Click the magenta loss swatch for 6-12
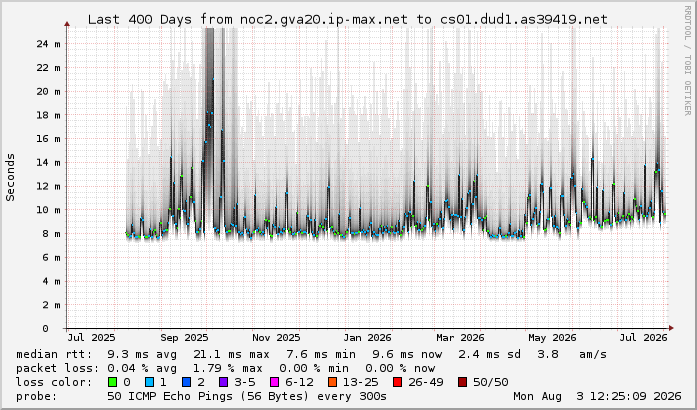697x410 pixels. (275, 382)
